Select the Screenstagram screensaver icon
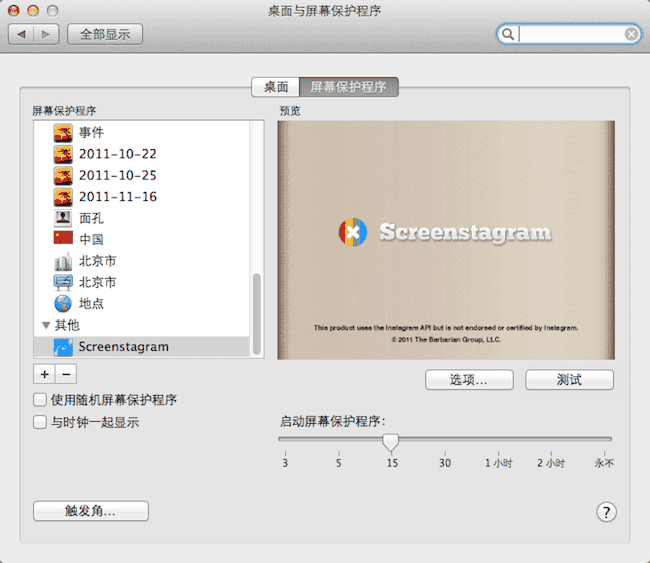650x563 pixels. (x=64, y=347)
